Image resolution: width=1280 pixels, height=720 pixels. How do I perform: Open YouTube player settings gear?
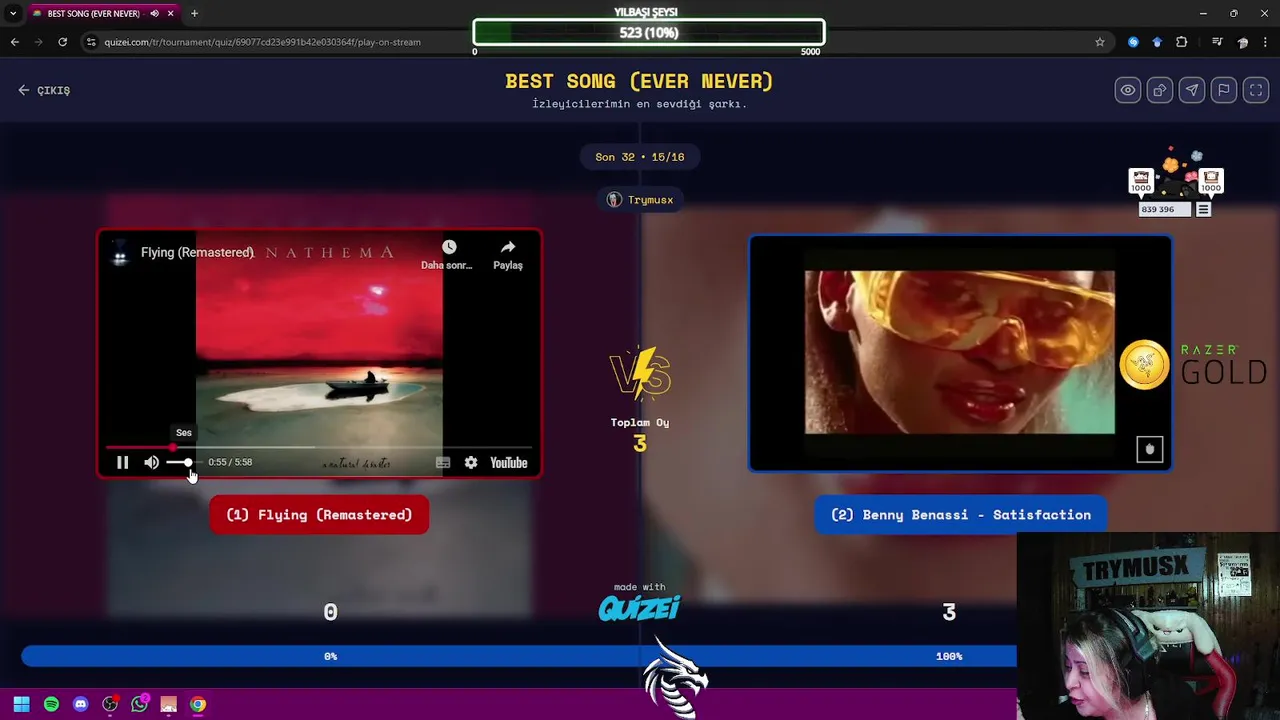(471, 462)
